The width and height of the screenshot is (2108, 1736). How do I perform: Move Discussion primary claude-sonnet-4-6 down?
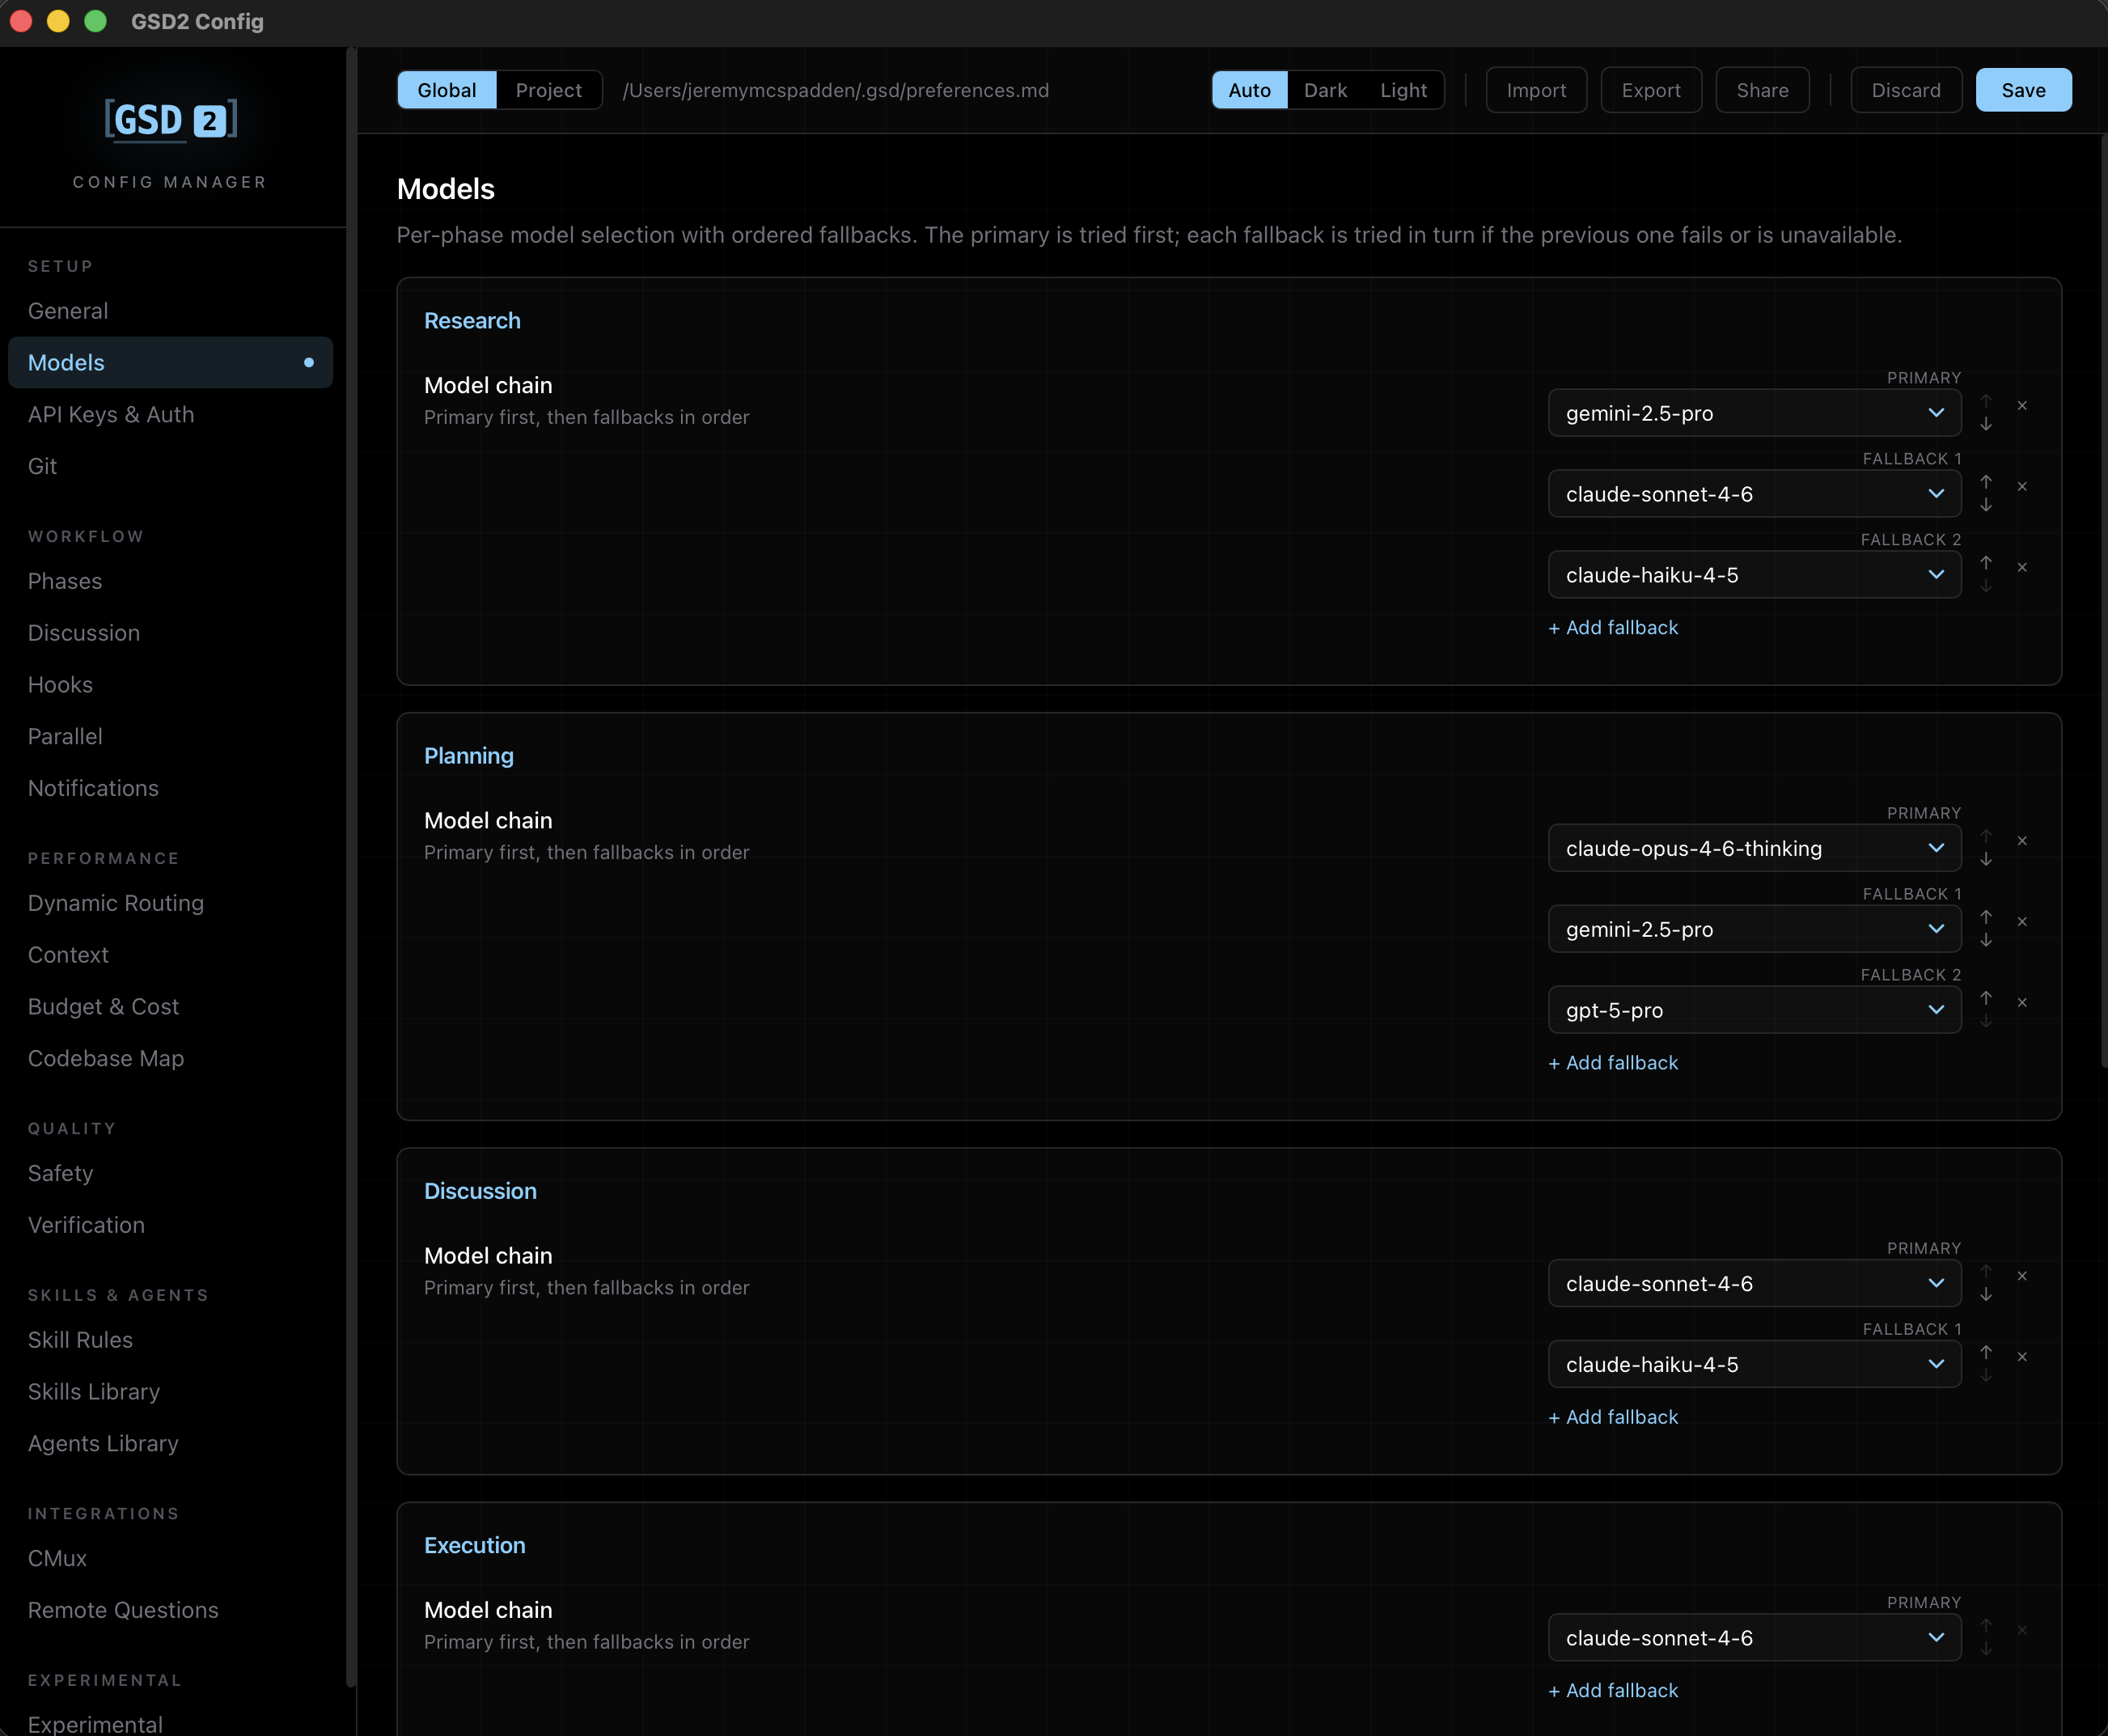[x=1986, y=1295]
